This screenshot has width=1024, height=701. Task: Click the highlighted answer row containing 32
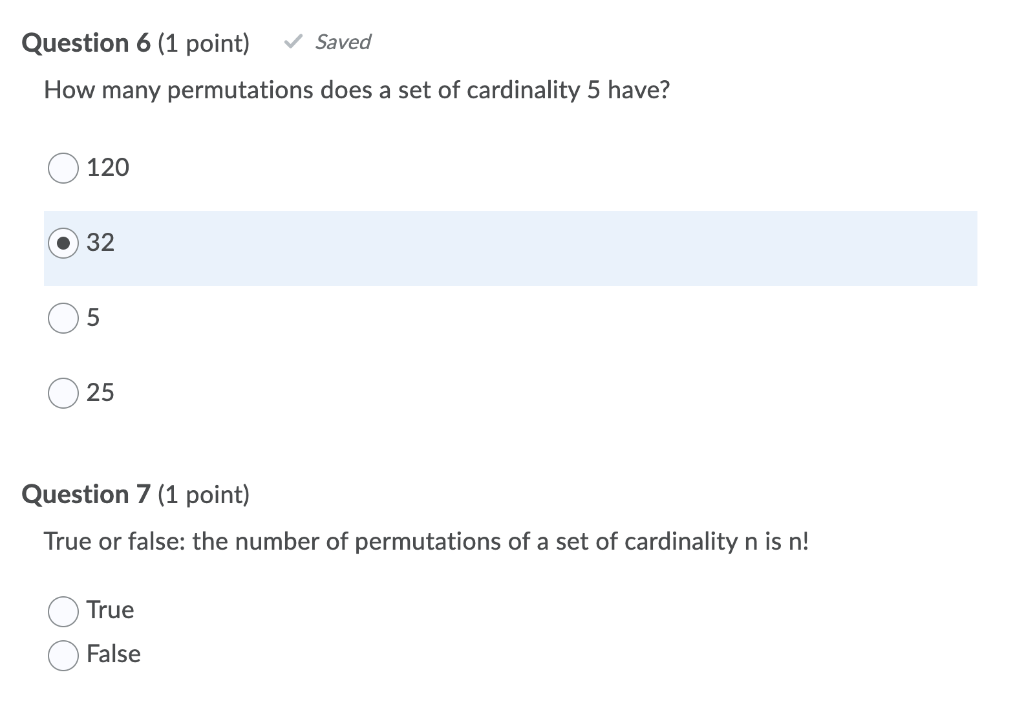500,248
